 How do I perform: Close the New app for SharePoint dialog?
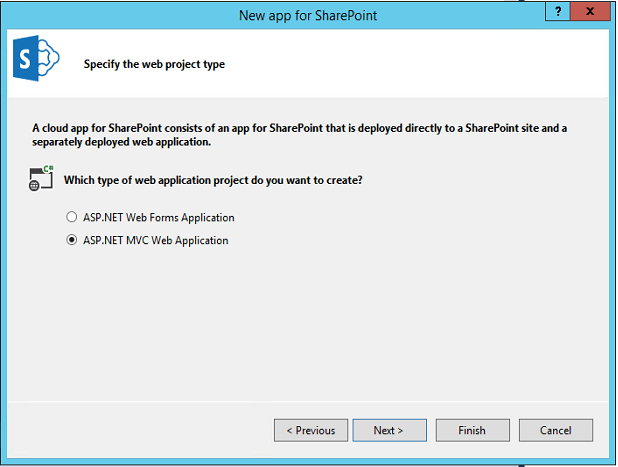590,11
